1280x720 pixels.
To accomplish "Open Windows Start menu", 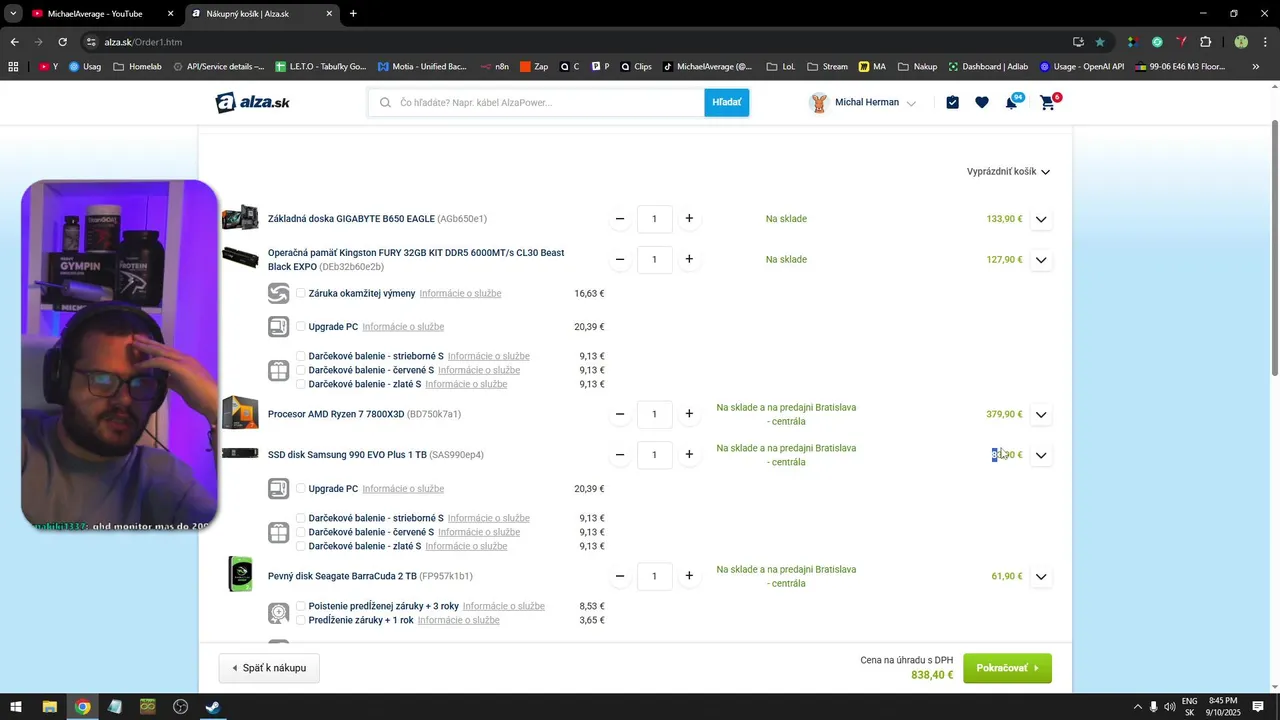I will point(16,707).
